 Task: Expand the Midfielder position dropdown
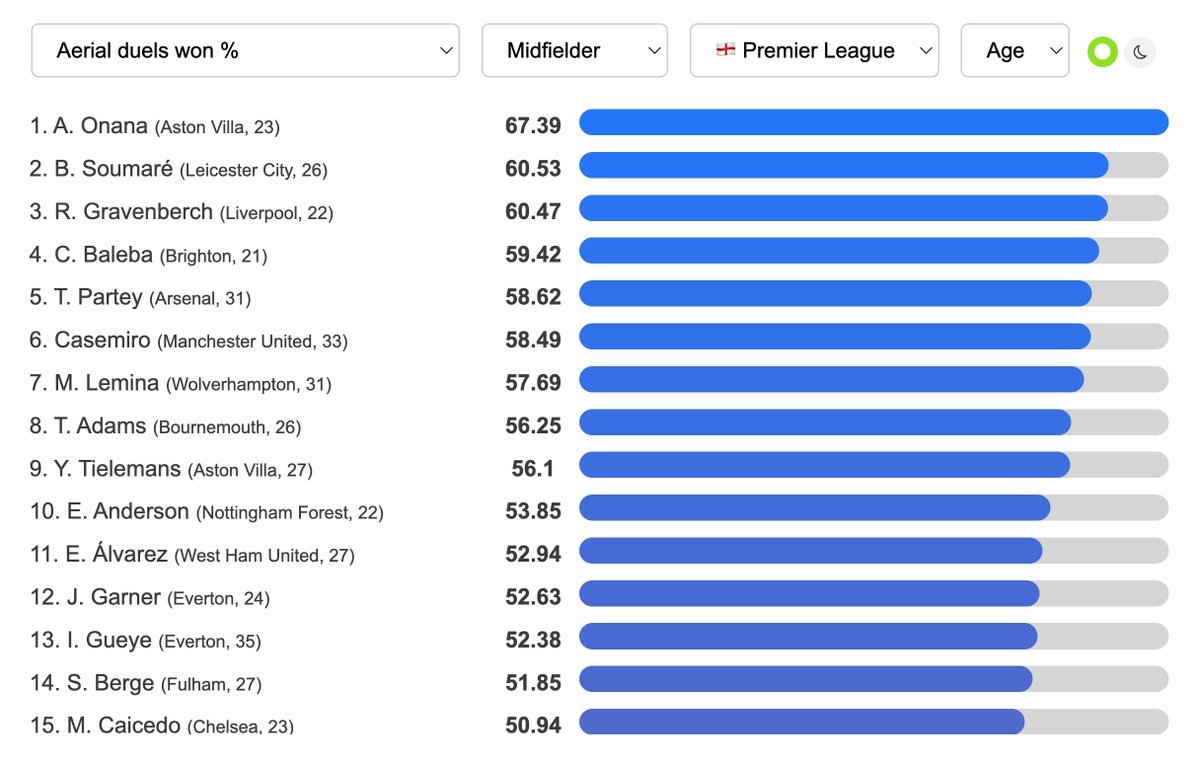[x=574, y=51]
